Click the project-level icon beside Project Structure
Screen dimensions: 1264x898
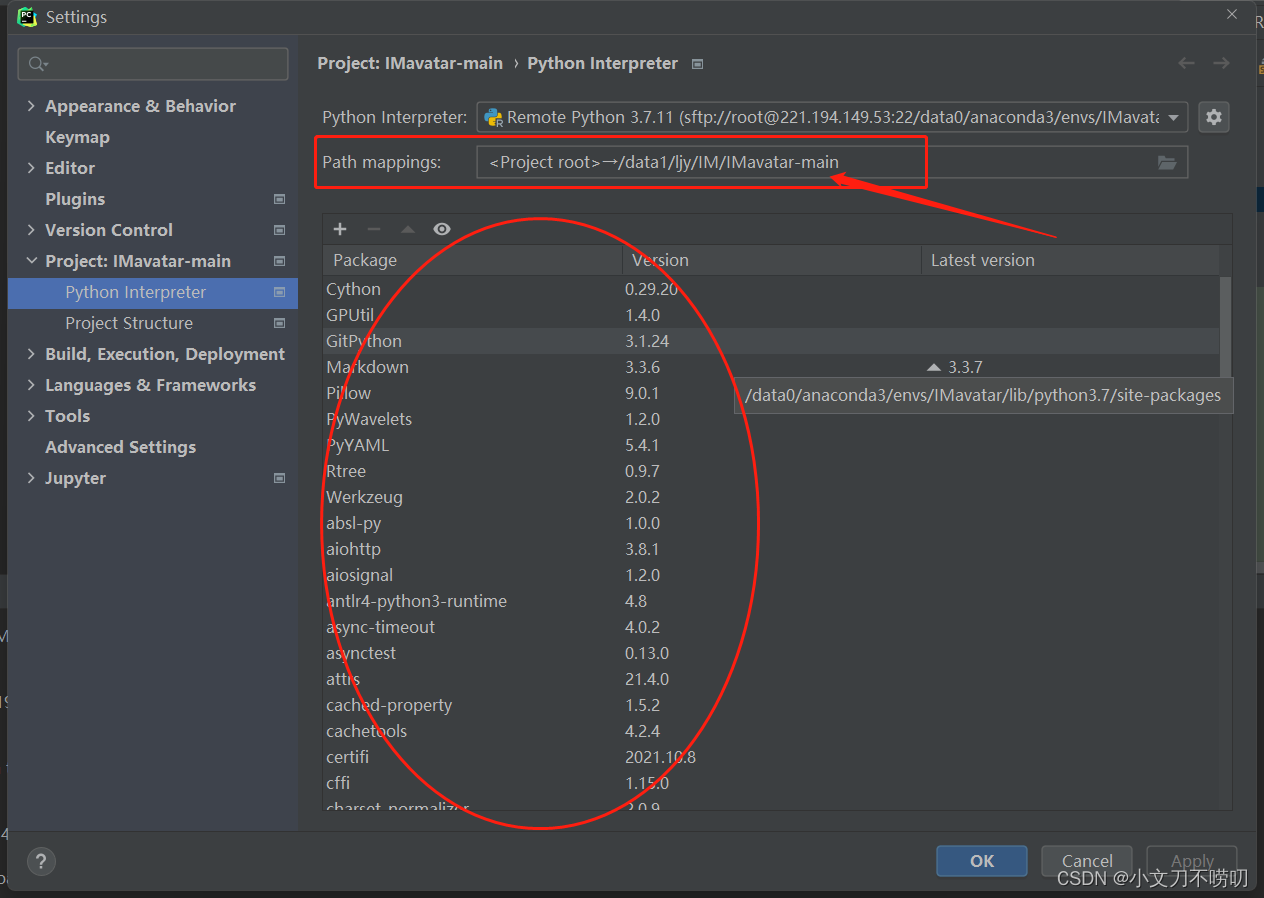coord(279,323)
